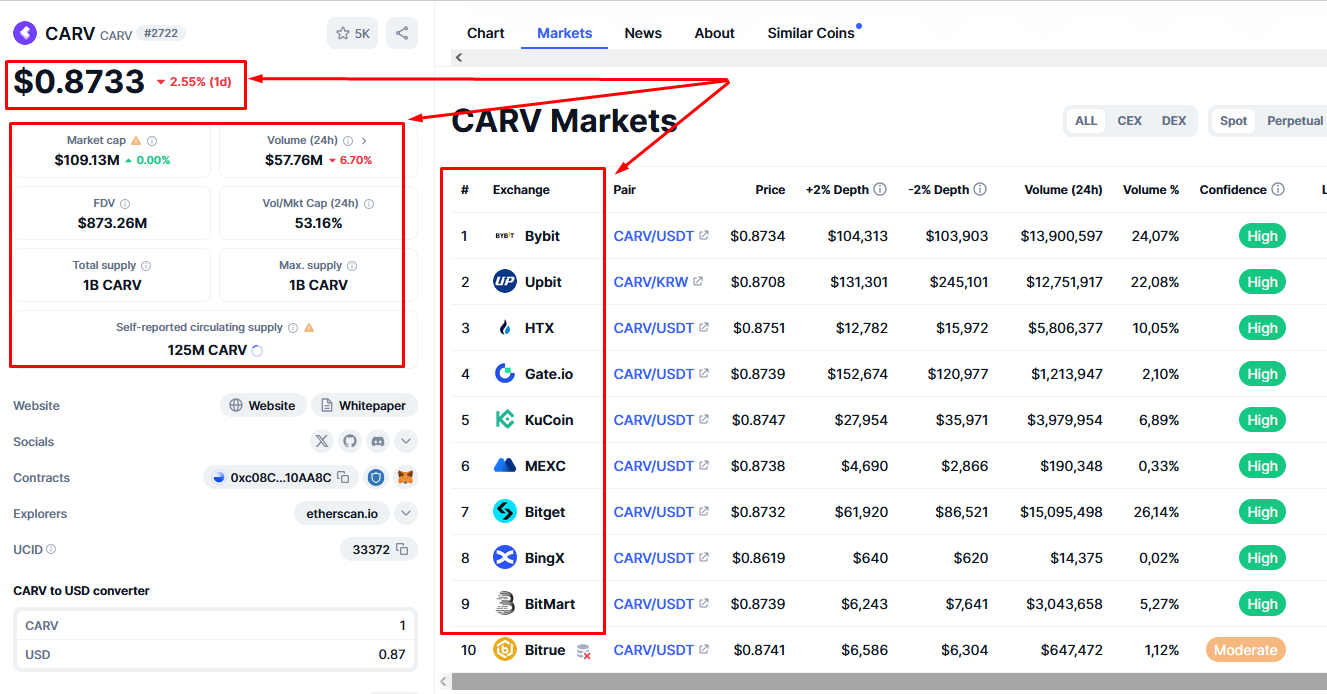Select the Perpetual market type
This screenshot has height=694, width=1327.
[1295, 121]
